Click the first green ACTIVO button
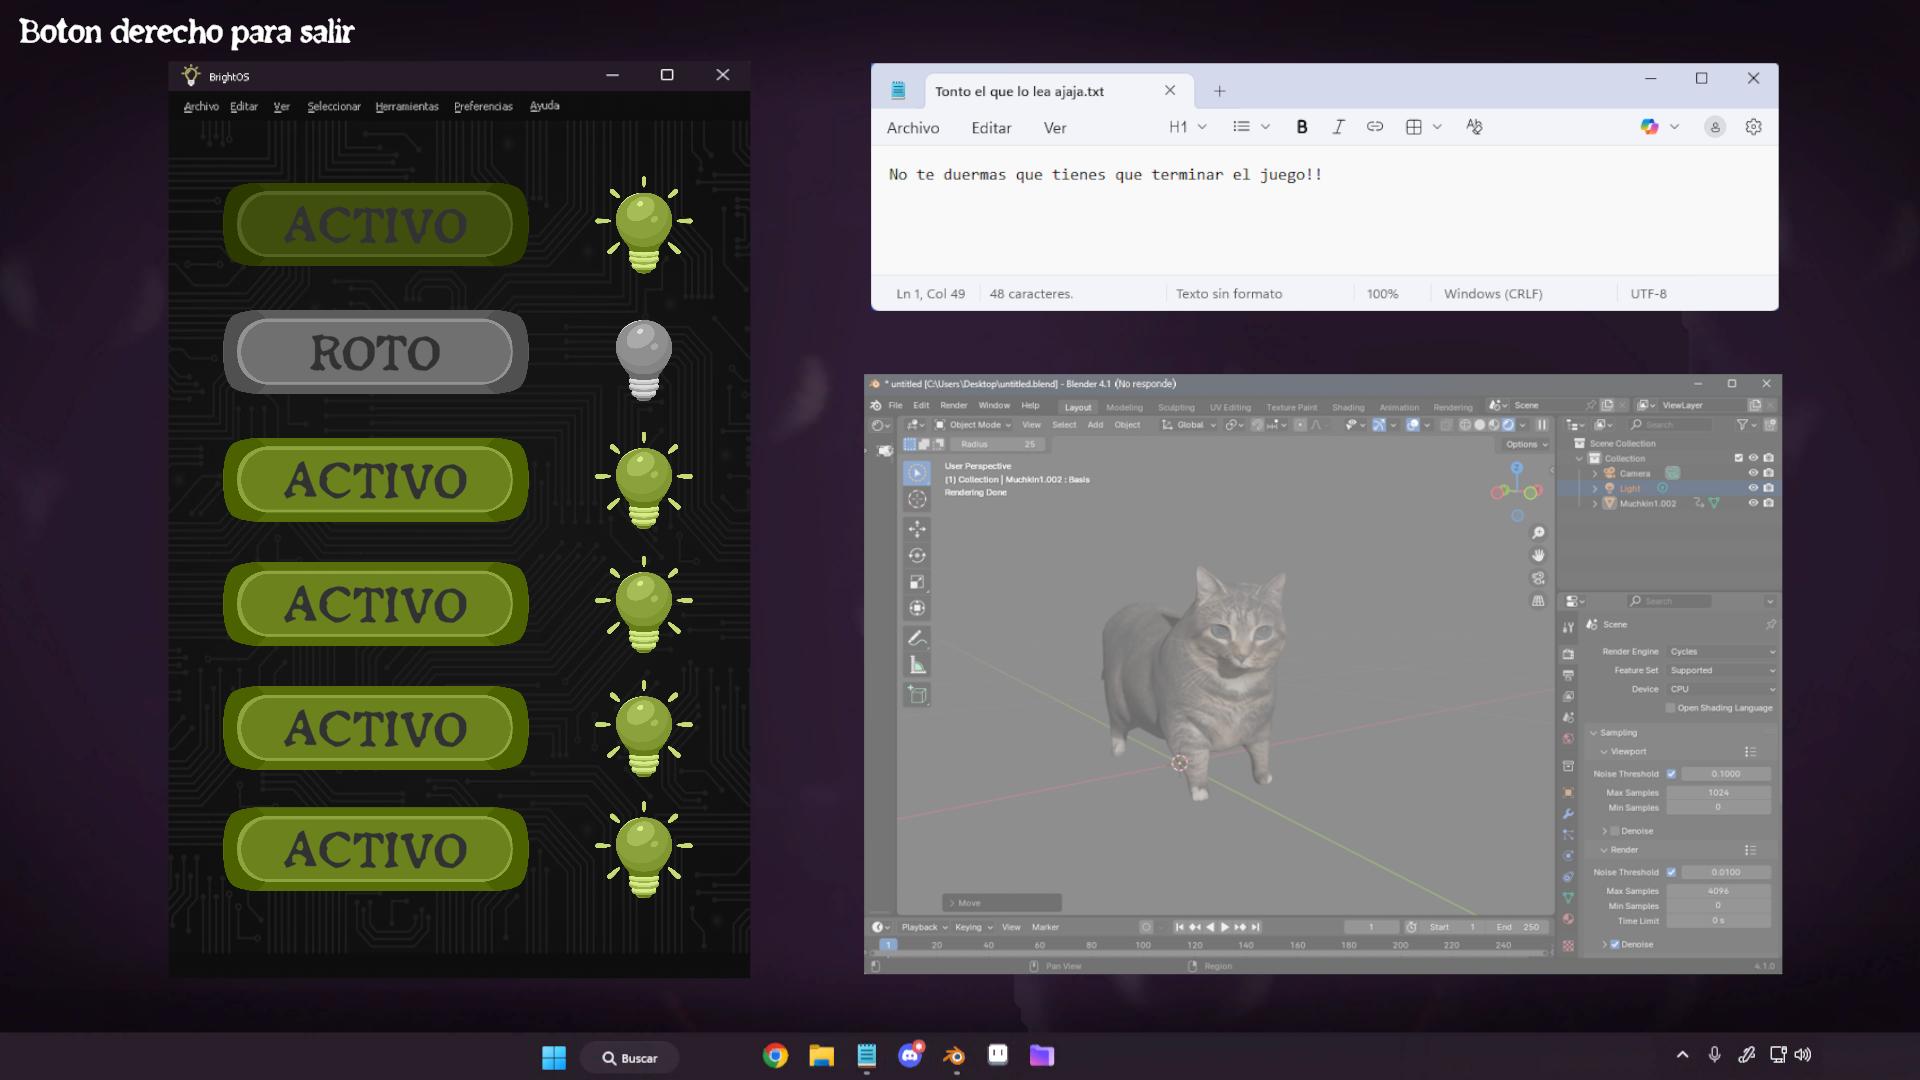Image resolution: width=1920 pixels, height=1080 pixels. (375, 224)
